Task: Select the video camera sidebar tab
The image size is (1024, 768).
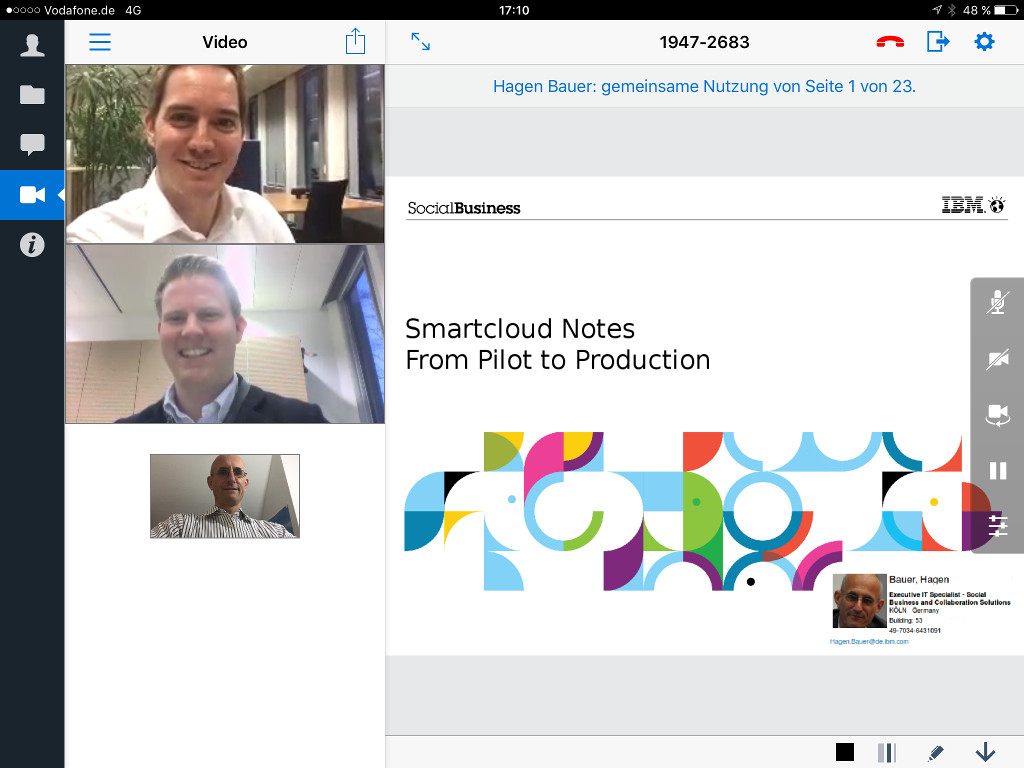Action: (x=32, y=195)
